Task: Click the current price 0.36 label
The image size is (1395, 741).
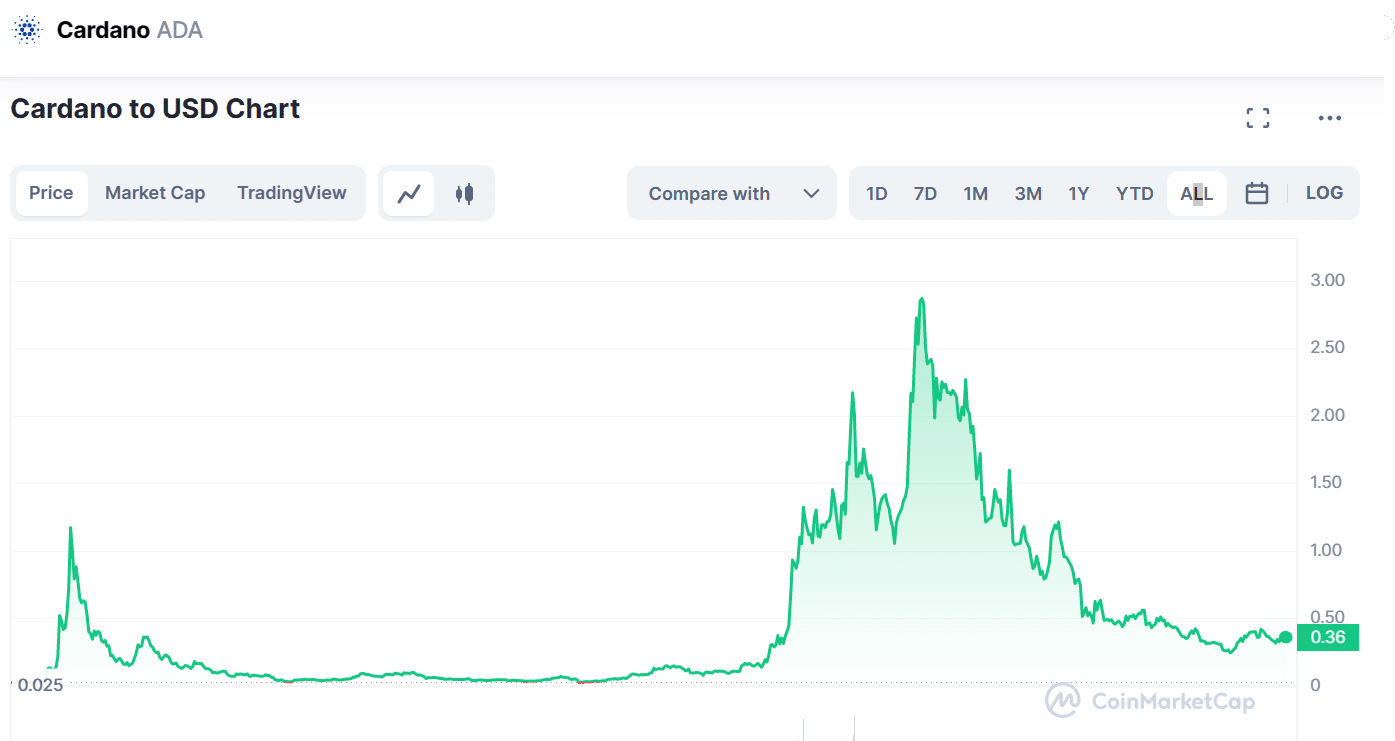Action: (x=1327, y=638)
